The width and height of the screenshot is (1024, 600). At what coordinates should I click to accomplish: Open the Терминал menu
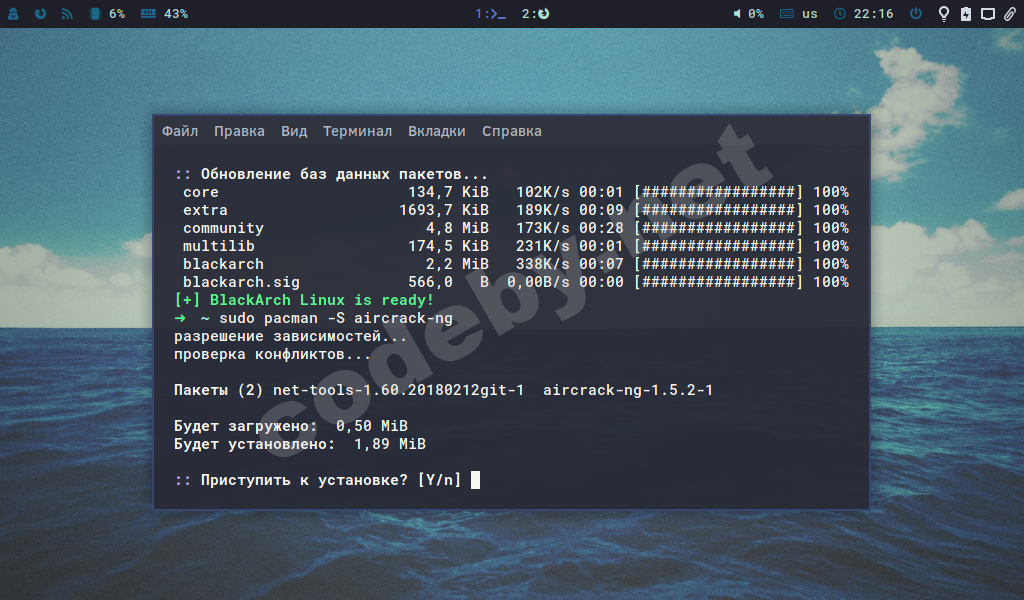click(x=357, y=131)
